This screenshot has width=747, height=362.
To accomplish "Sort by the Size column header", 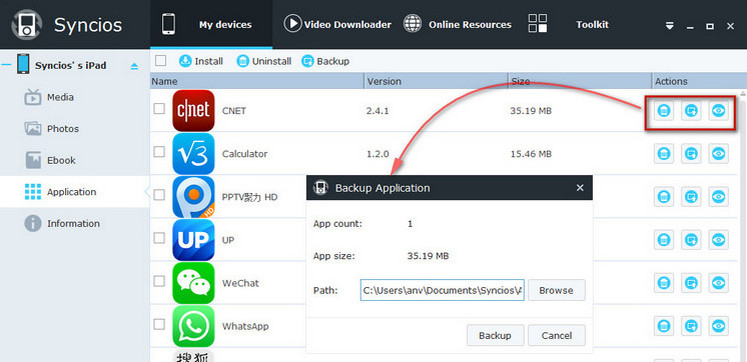I will (x=580, y=81).
